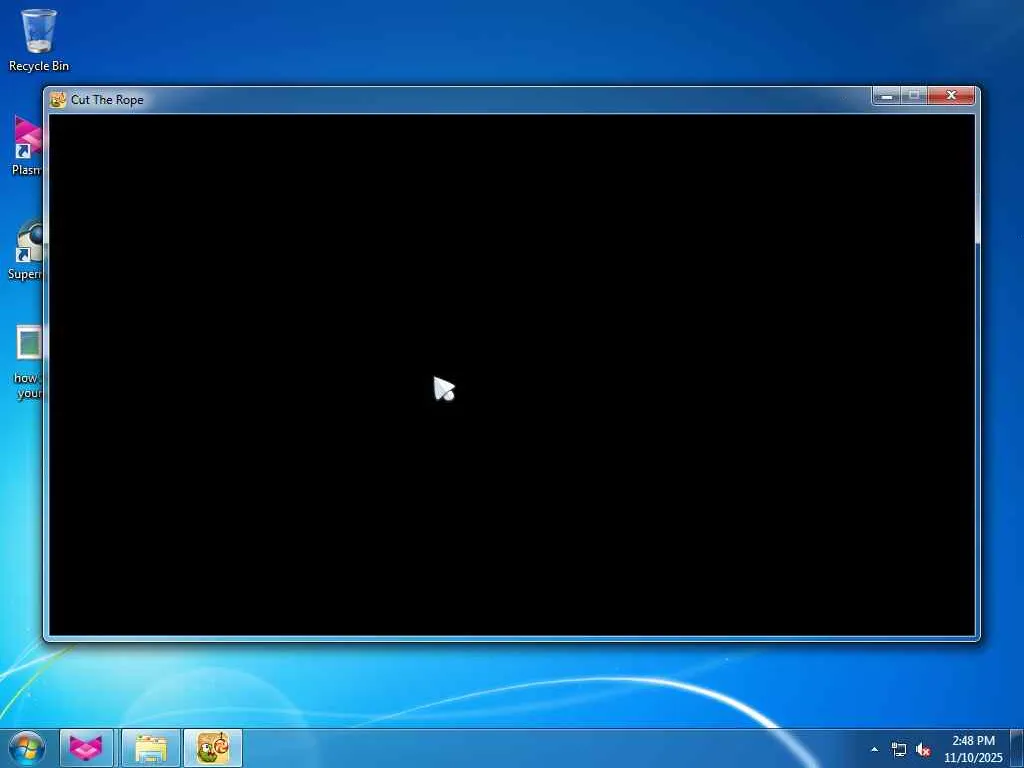Select Cut The Rope taskbar button
1024x768 pixels.
213,748
